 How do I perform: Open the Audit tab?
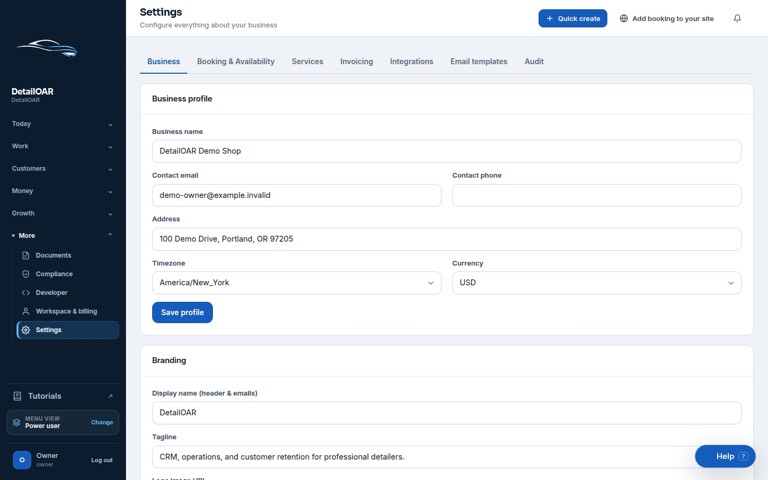534,61
